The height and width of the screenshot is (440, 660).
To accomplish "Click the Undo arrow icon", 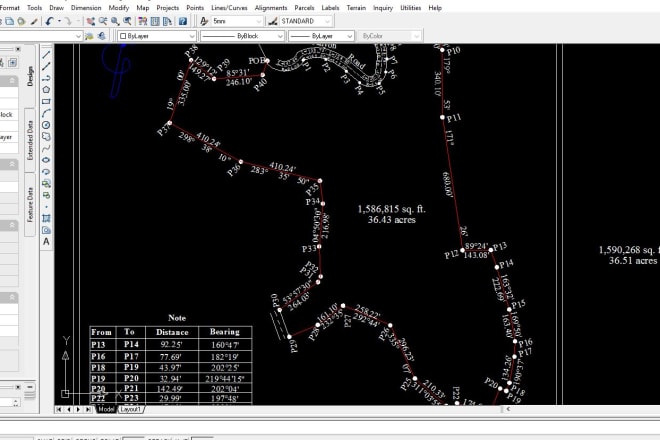I will pos(50,21).
